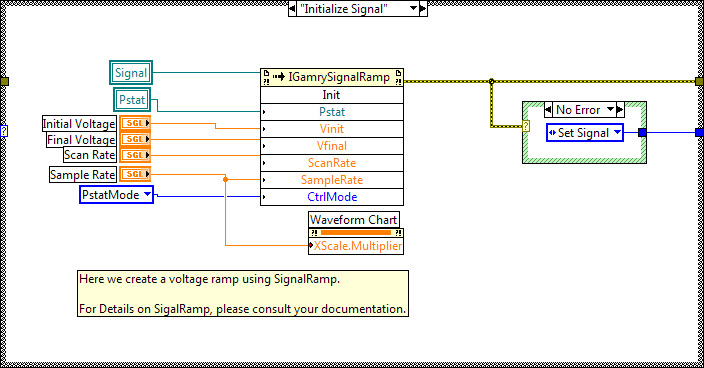704x368 pixels.
Task: Click previous case arrow of No Error structure
Action: [548, 110]
